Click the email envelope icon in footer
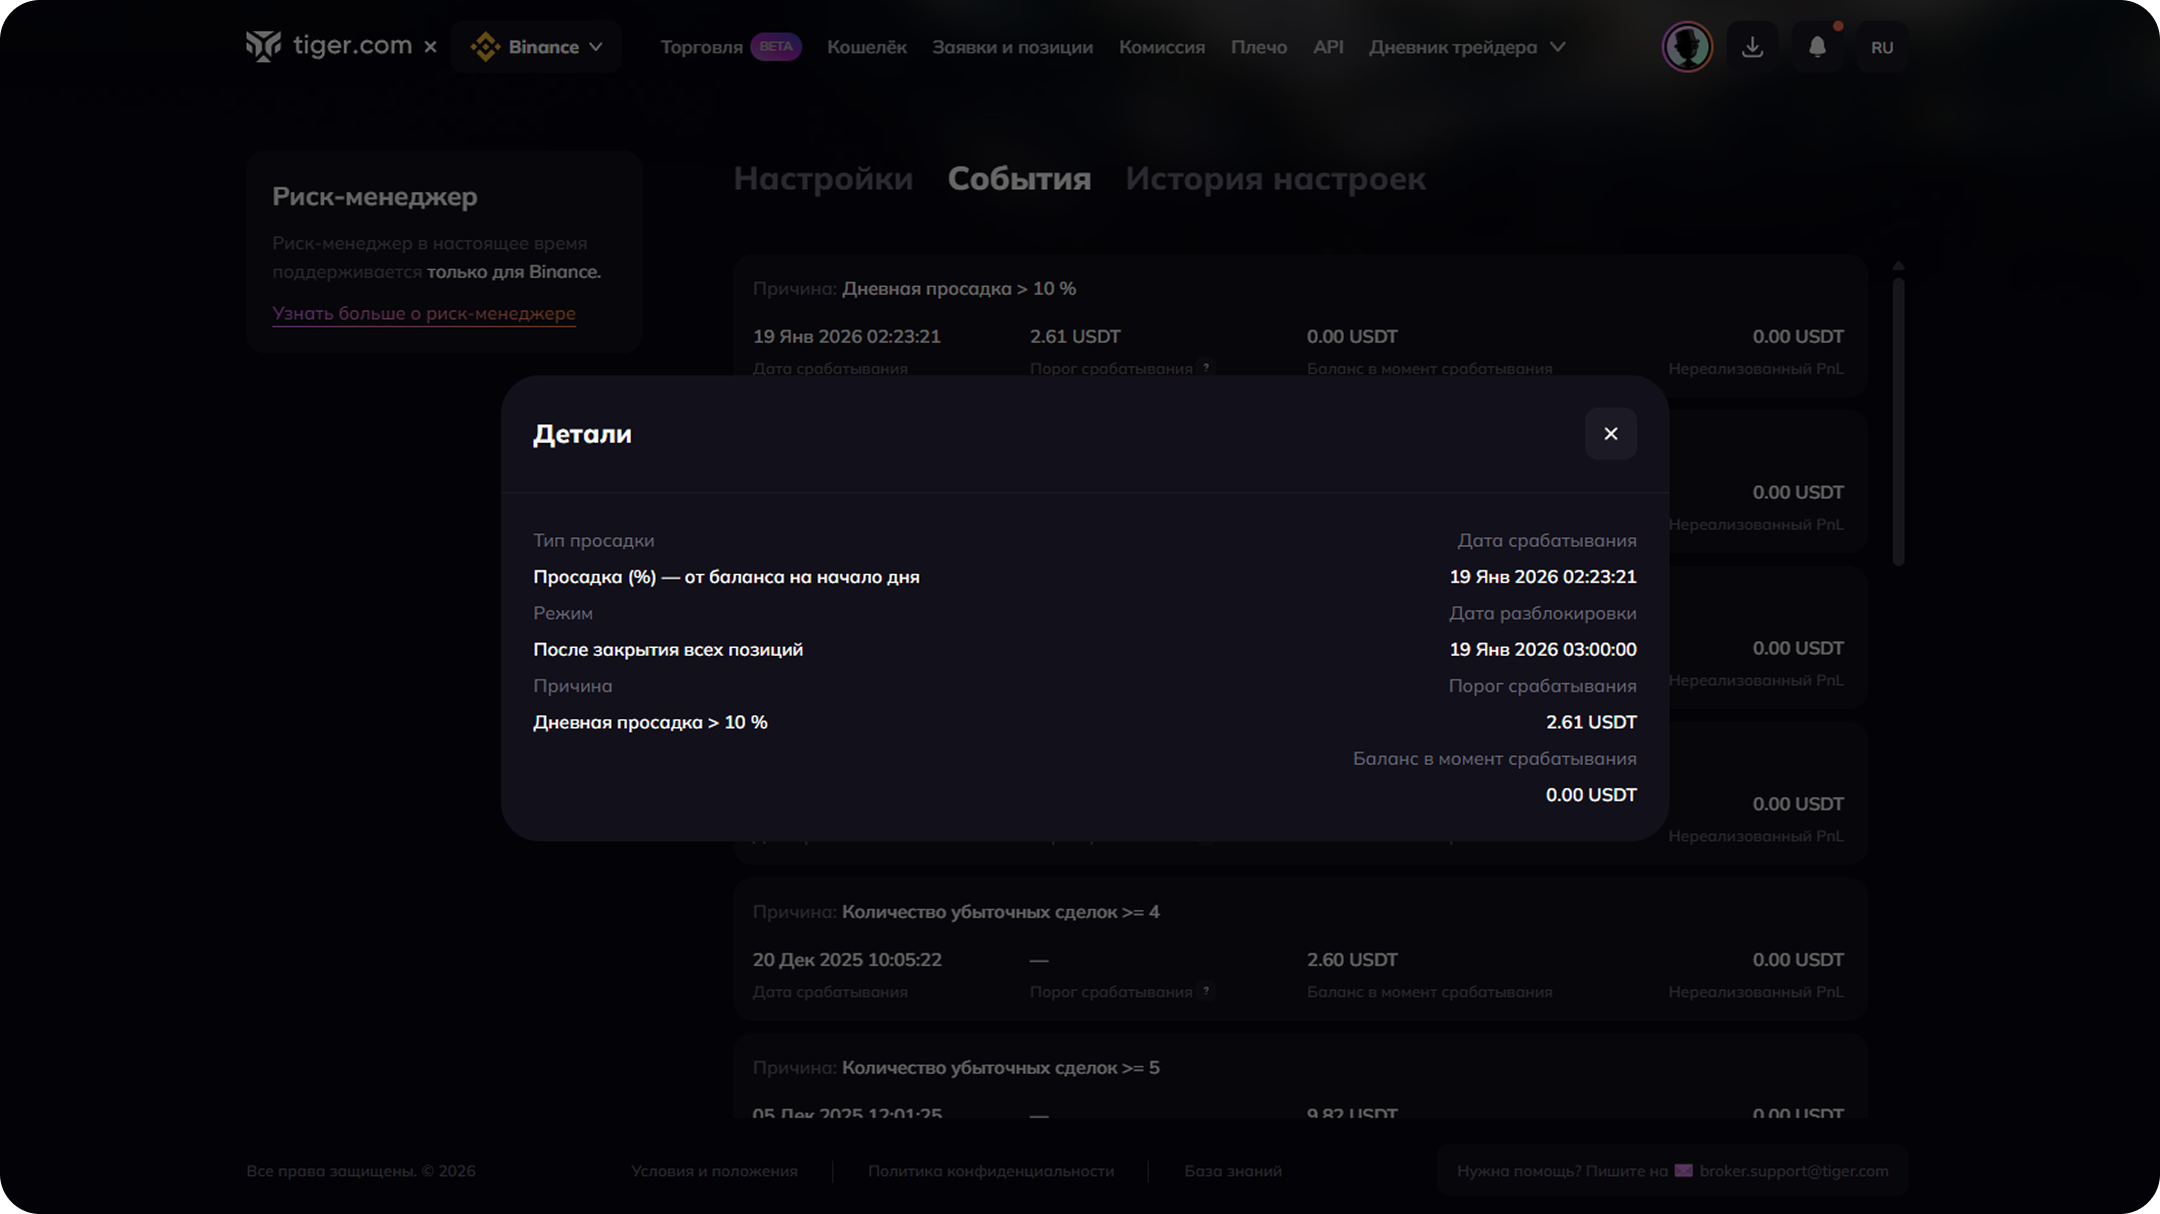This screenshot has height=1214, width=2160. [x=1684, y=1170]
